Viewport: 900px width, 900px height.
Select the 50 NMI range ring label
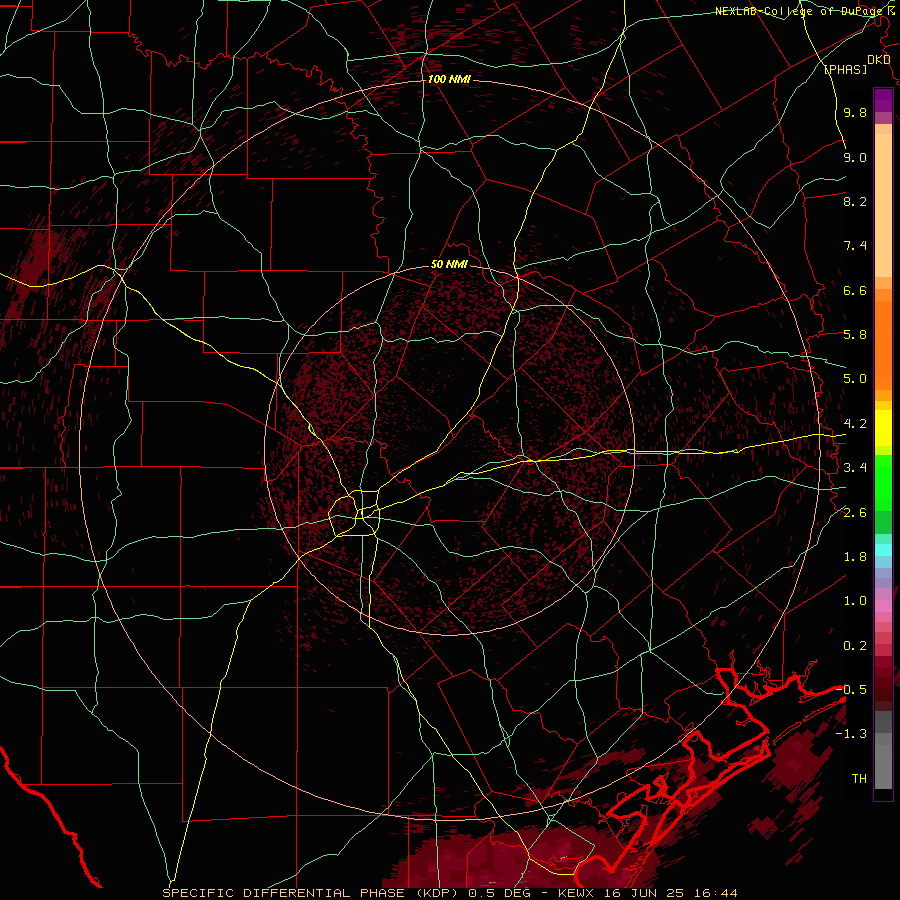449,264
